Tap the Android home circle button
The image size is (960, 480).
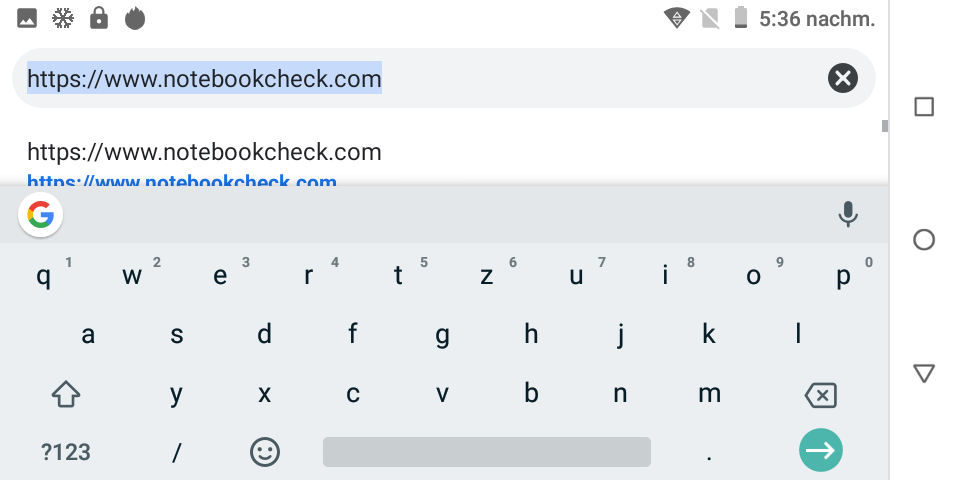[924, 240]
